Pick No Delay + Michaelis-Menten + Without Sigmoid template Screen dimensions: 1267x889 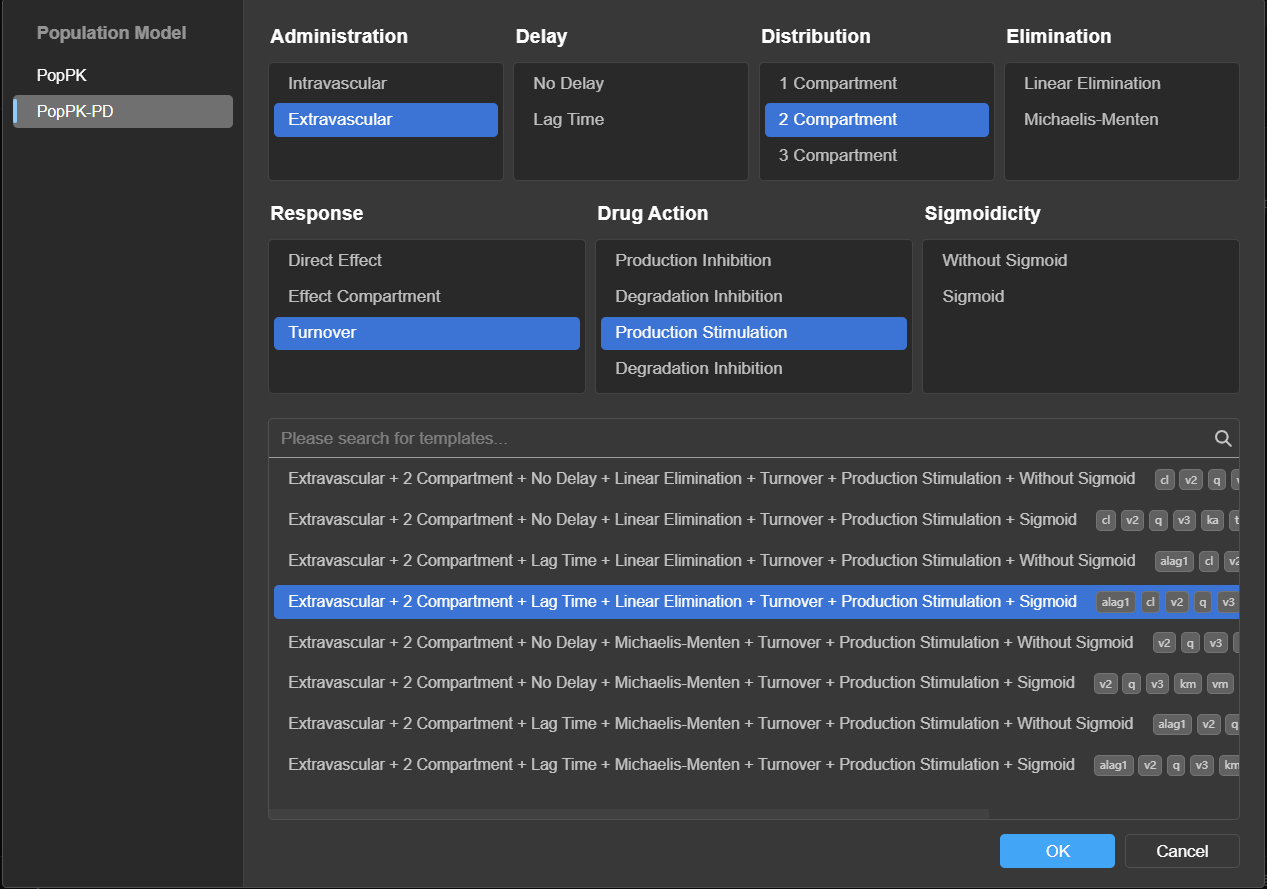pos(756,642)
